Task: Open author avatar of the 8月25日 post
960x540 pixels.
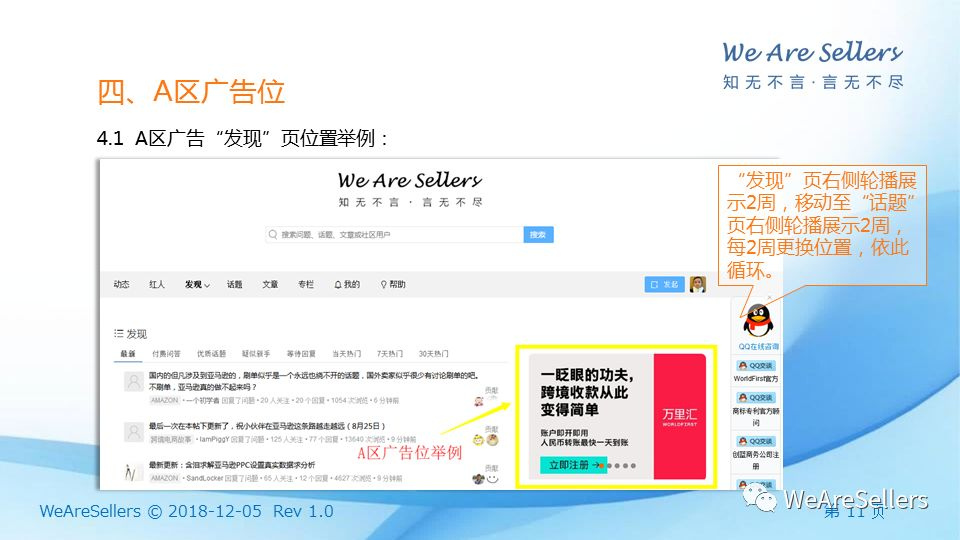Action: [133, 432]
